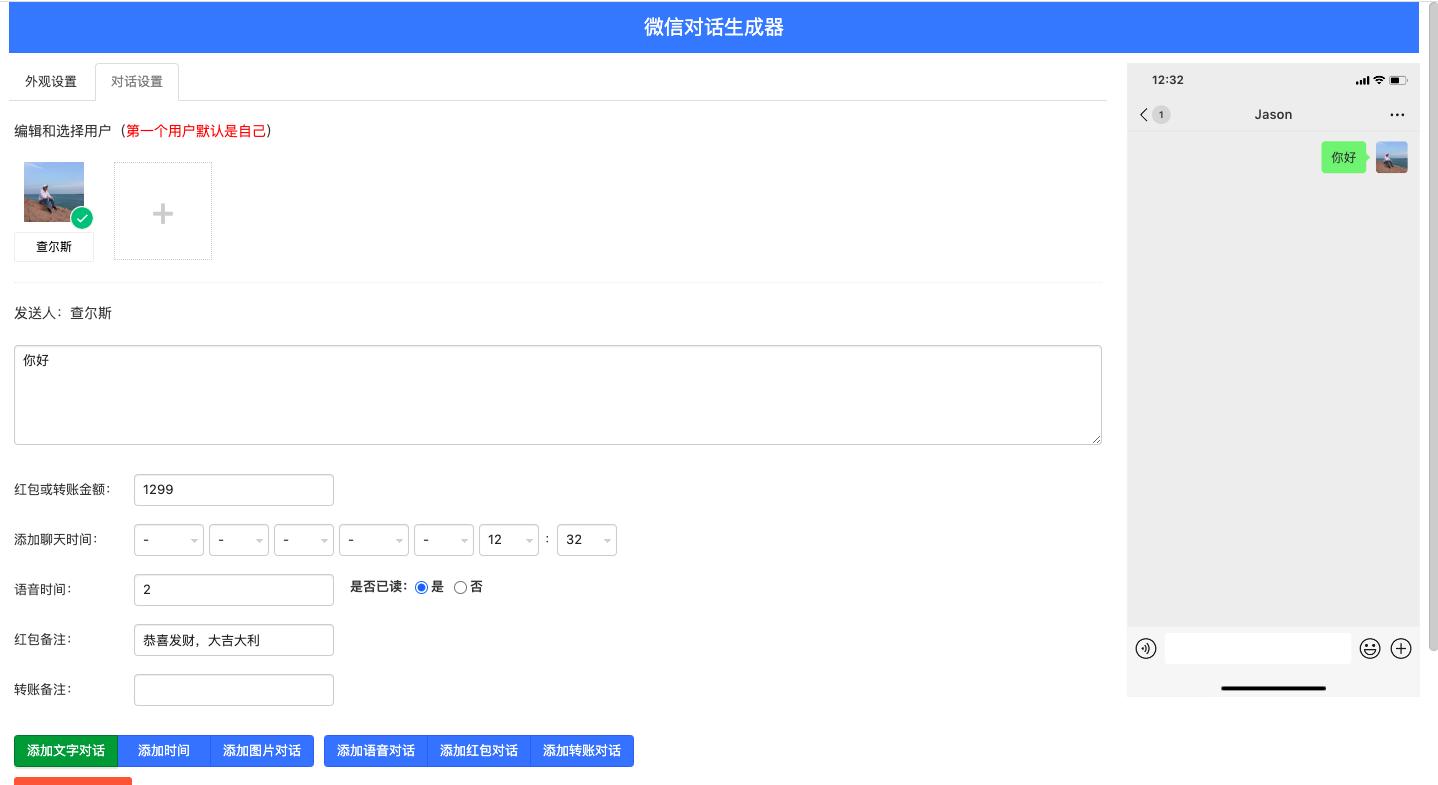The image size is (1438, 785).
Task: Switch to the 外观设置 tab
Action: pos(49,81)
